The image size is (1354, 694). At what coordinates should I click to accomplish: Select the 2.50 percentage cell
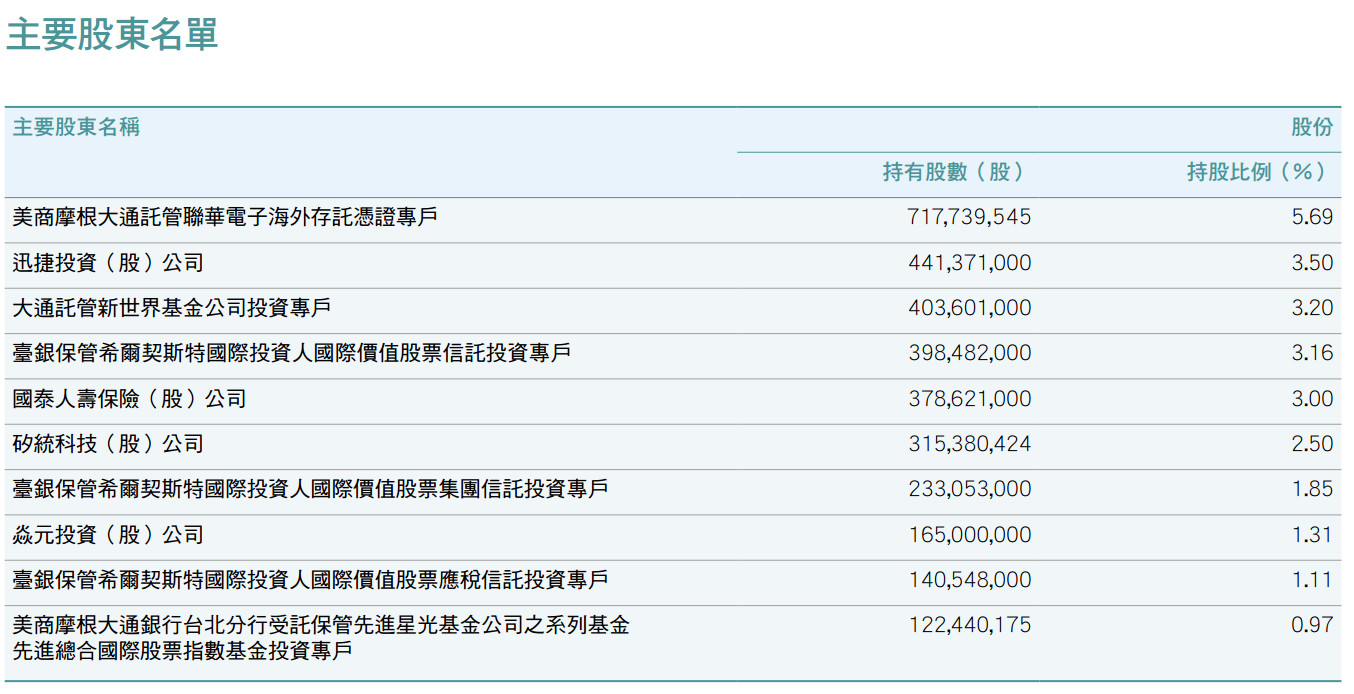click(1312, 444)
